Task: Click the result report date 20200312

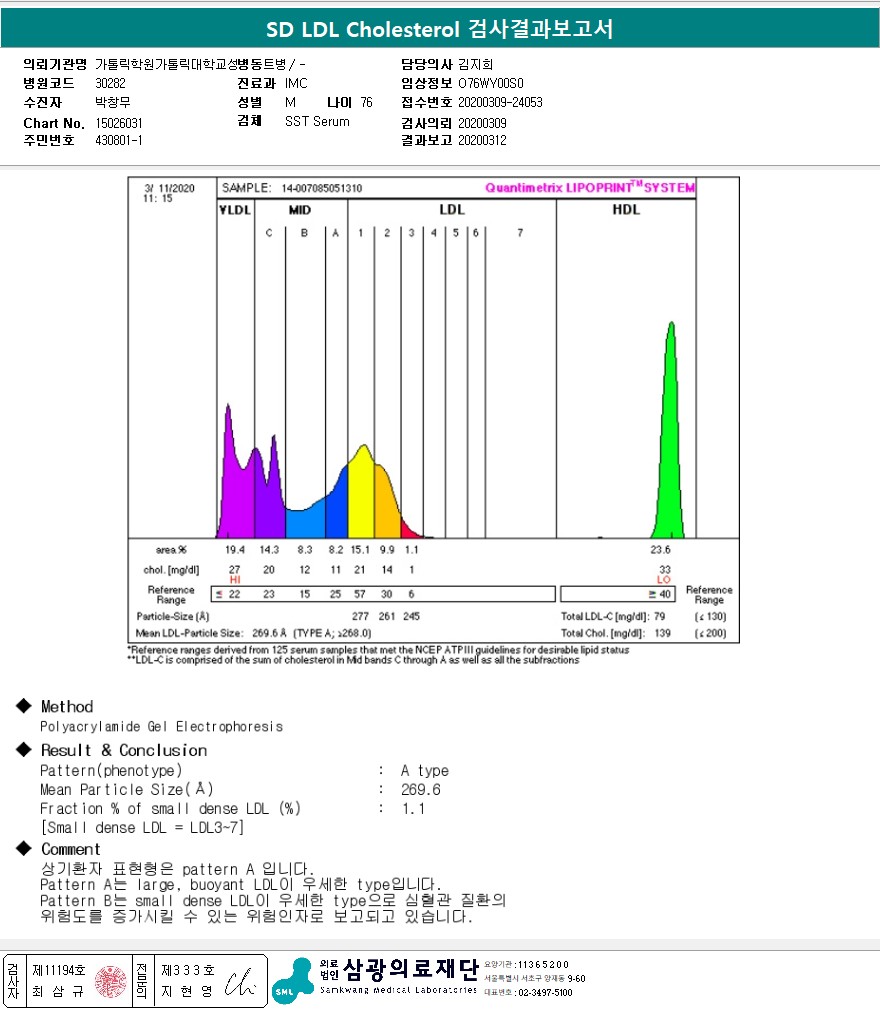Action: coord(482,140)
